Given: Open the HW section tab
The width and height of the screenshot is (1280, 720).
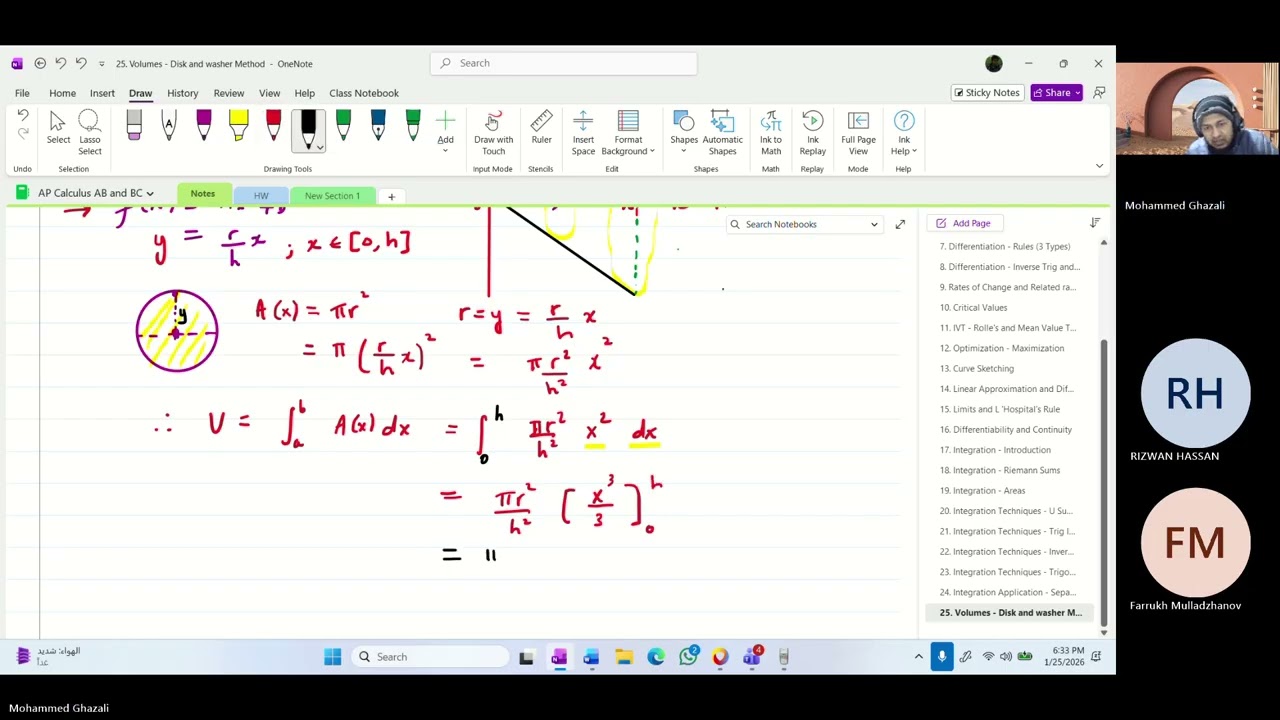Looking at the screenshot, I should [x=261, y=196].
